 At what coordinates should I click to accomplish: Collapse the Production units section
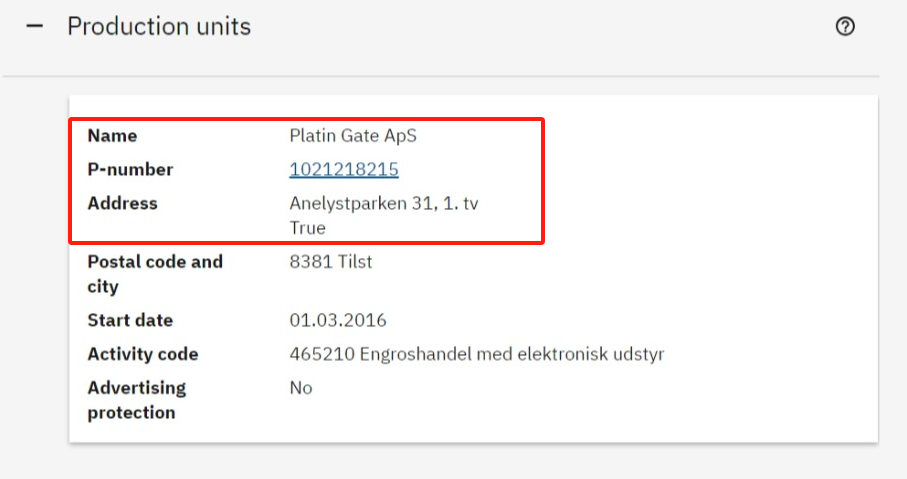point(35,27)
